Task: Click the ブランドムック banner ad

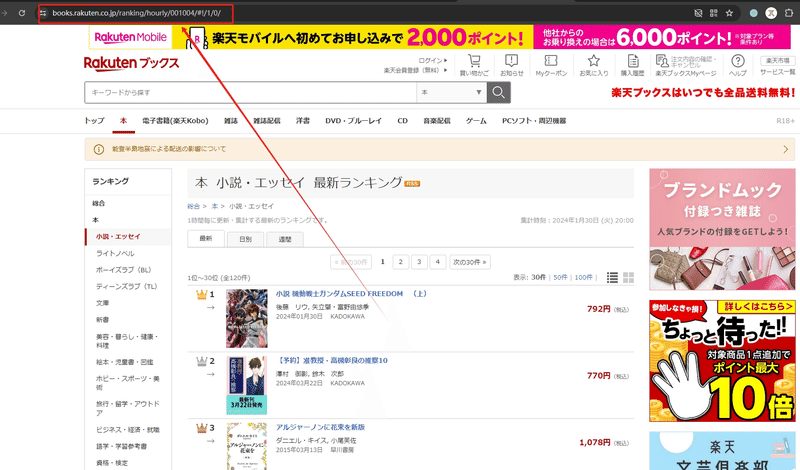Action: (x=722, y=230)
